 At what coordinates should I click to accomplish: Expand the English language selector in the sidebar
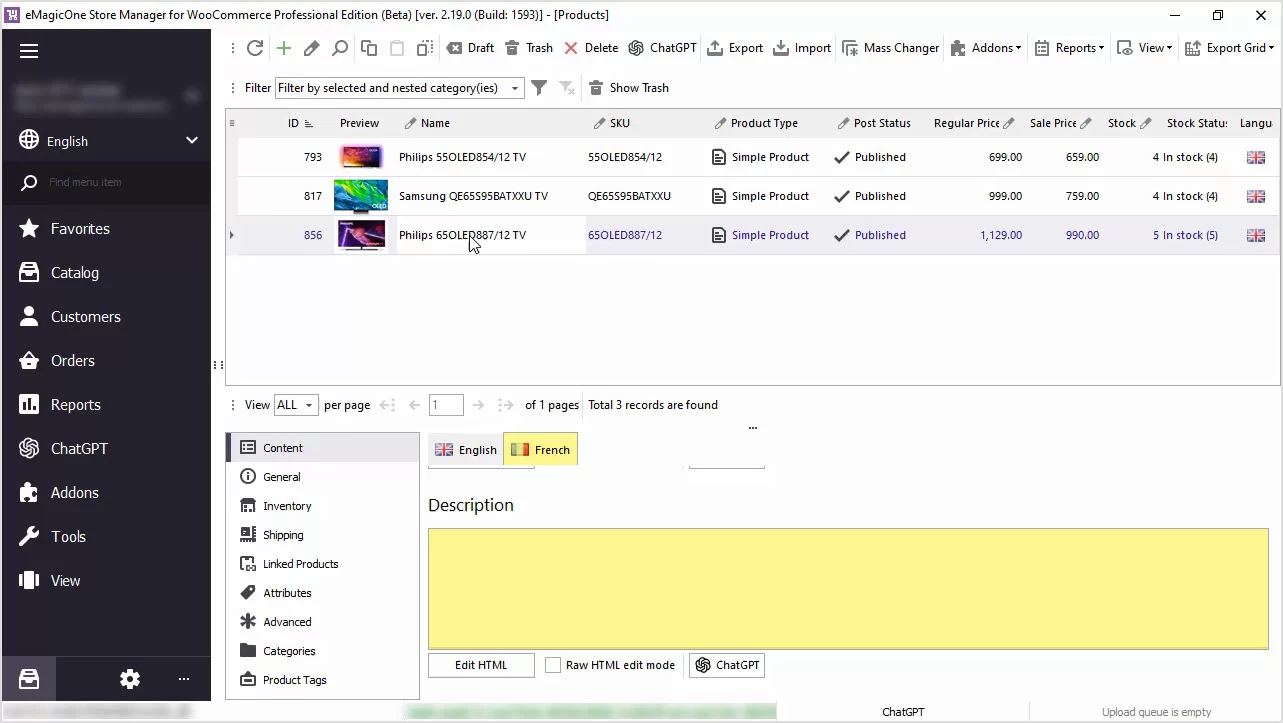[x=191, y=141]
